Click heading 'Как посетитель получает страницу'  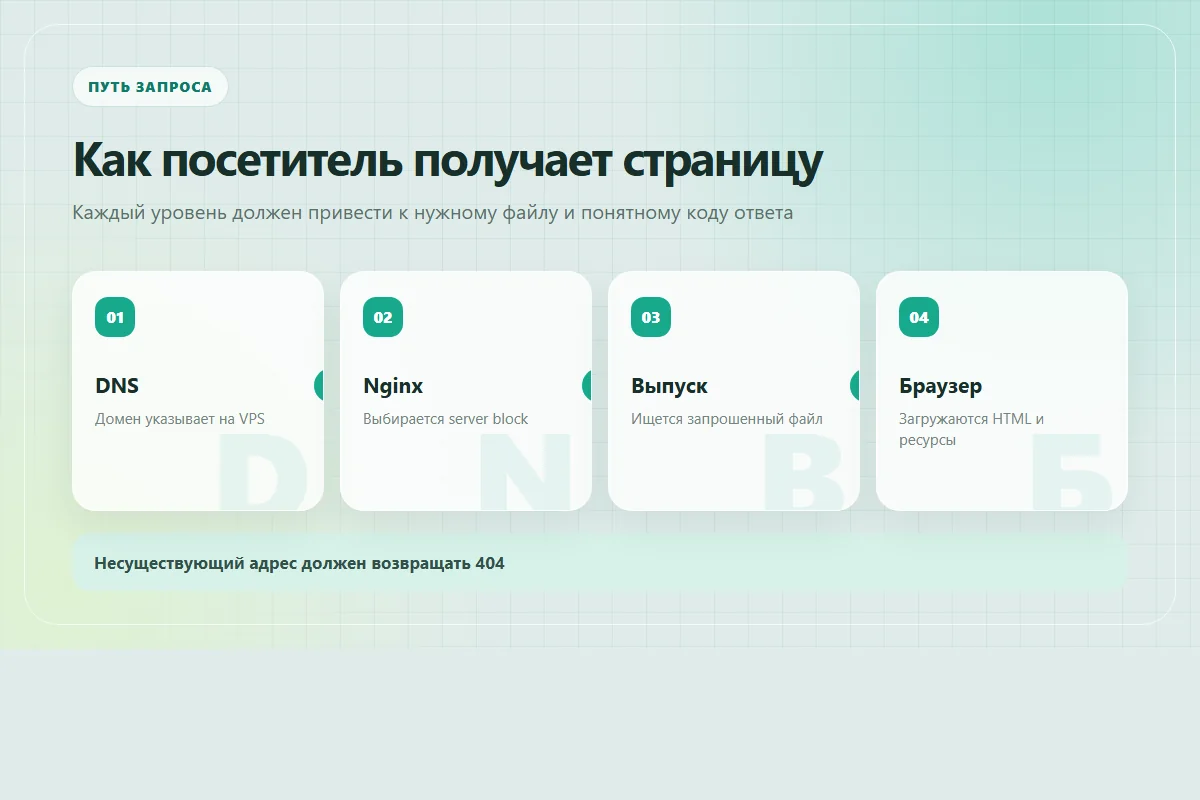coord(448,160)
